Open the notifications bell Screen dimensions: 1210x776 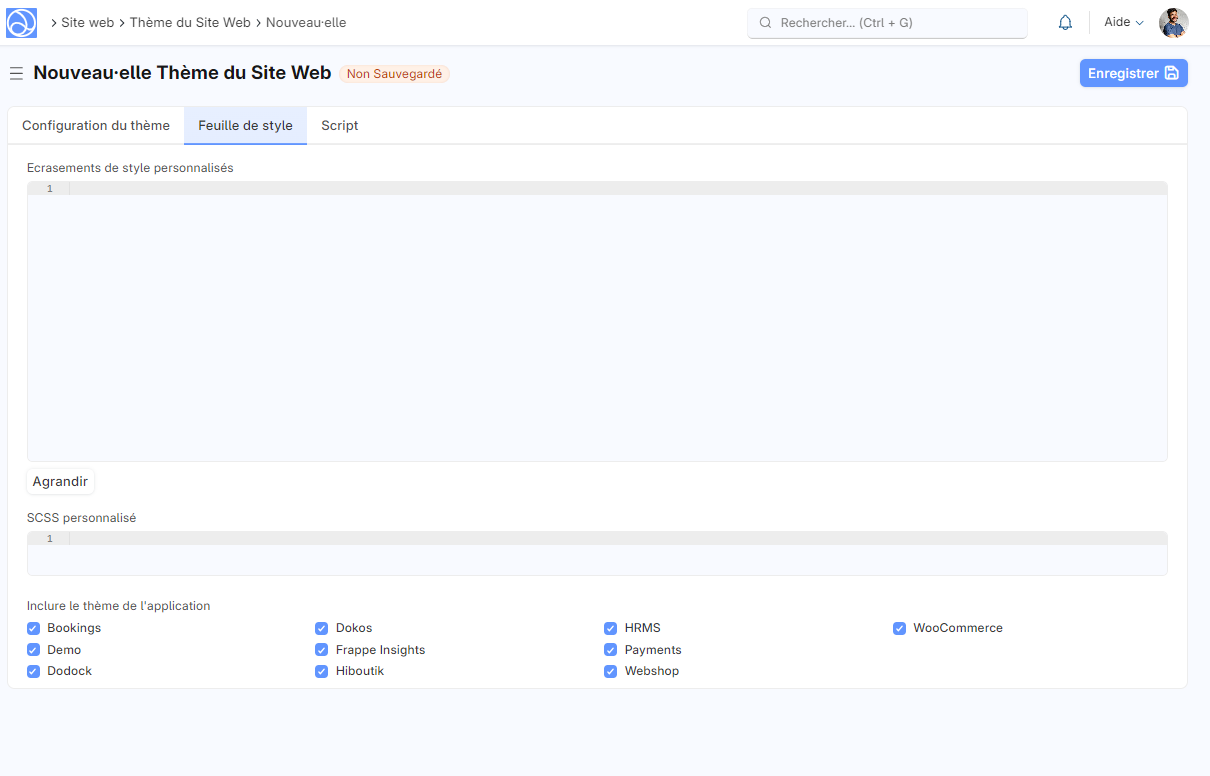click(x=1065, y=22)
